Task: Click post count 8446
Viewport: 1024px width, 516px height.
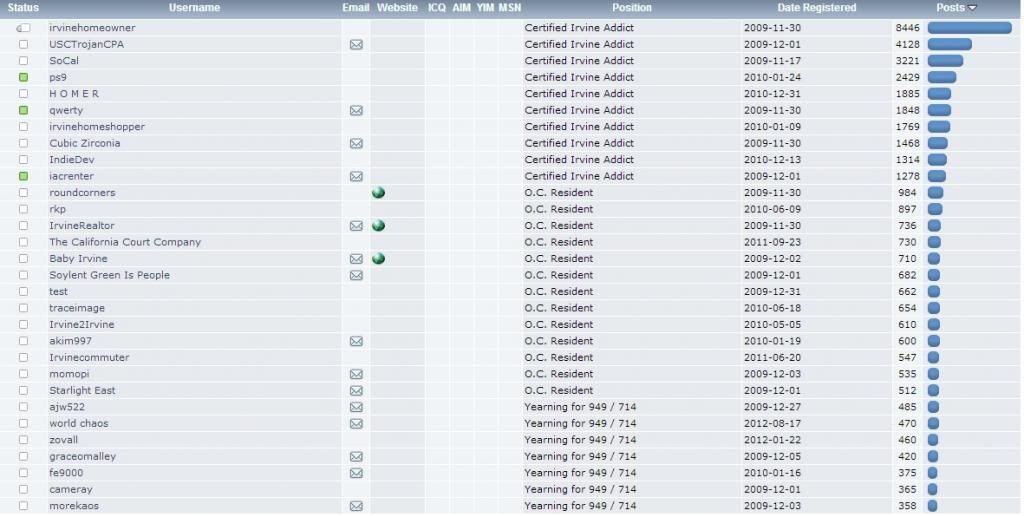Action: coord(908,28)
